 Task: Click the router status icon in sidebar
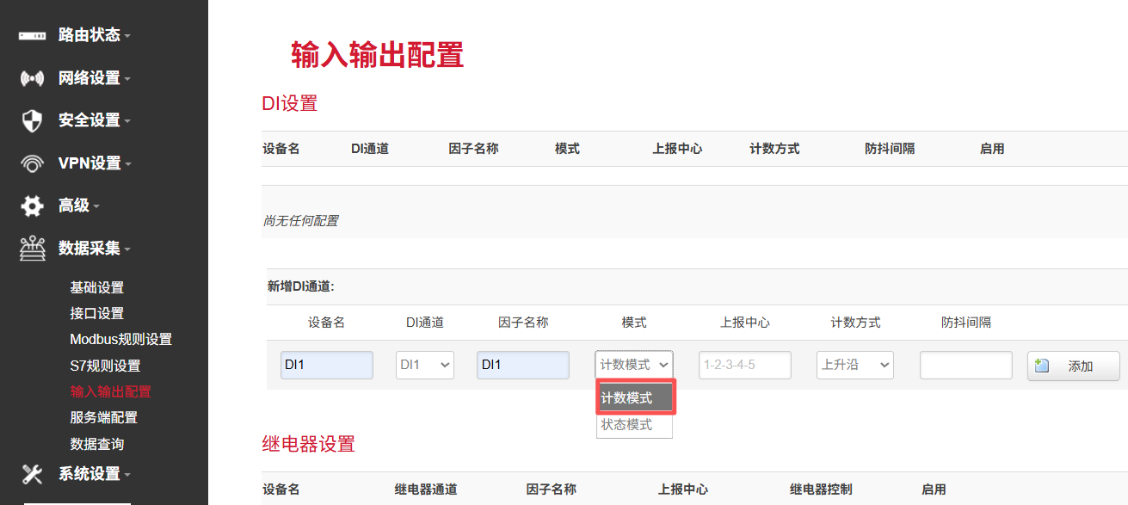[32, 35]
